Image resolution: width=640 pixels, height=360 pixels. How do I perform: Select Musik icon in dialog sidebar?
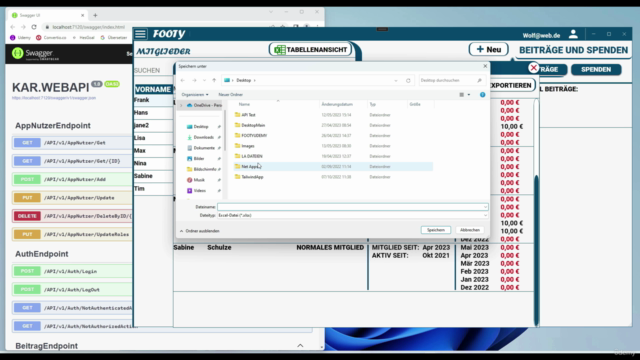(x=189, y=180)
